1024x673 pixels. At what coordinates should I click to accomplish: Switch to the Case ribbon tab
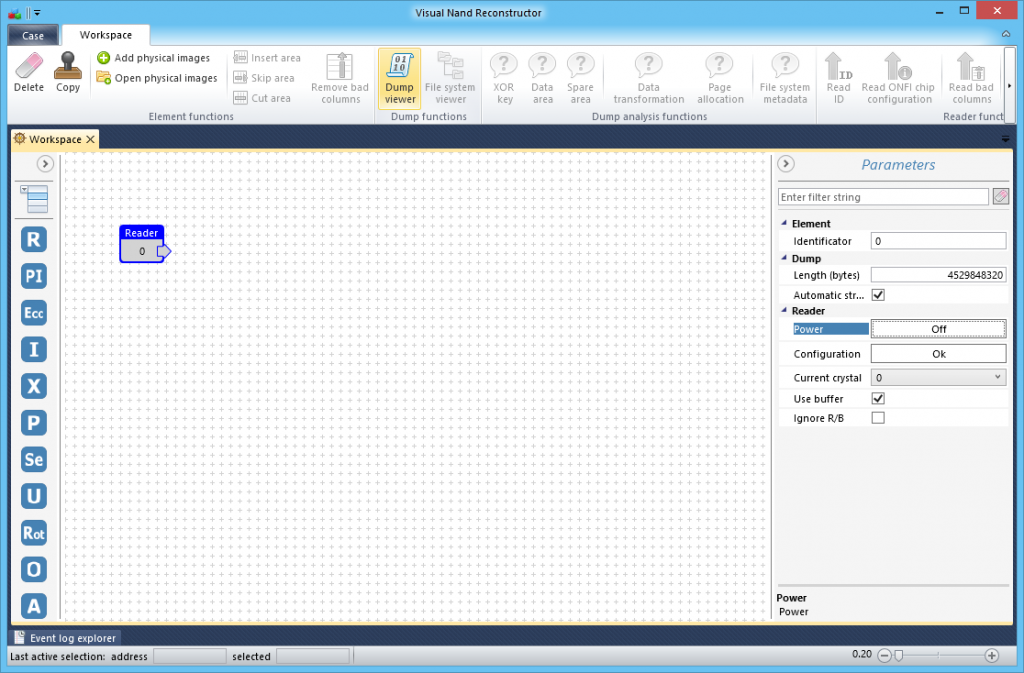tap(33, 35)
